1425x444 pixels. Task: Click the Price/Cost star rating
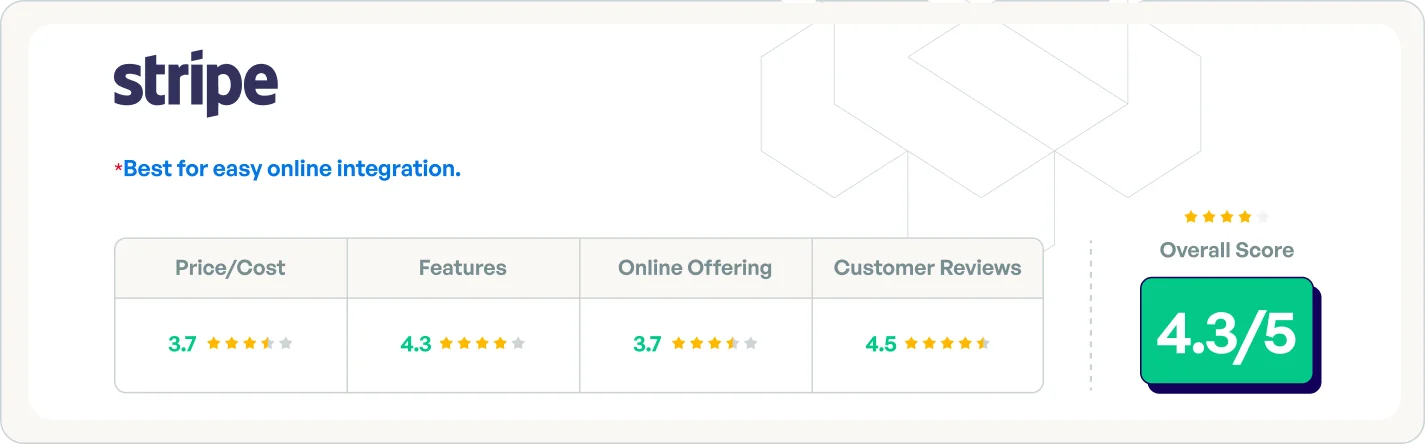click(250, 344)
